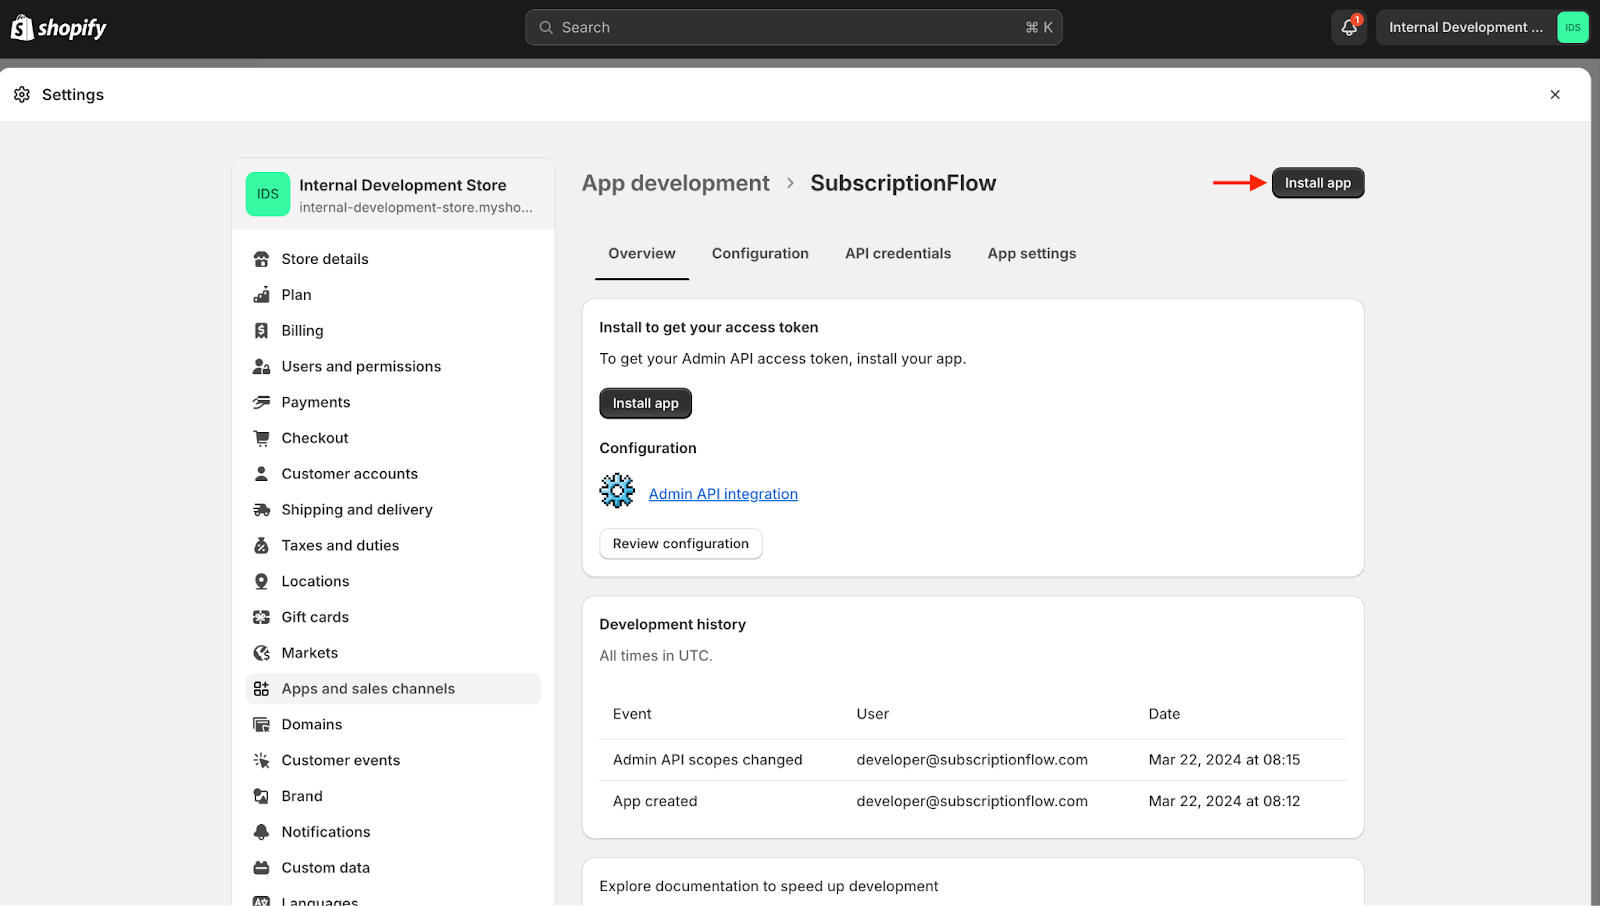This screenshot has width=1600, height=906.
Task: Select Users and permissions
Action: 393,367
